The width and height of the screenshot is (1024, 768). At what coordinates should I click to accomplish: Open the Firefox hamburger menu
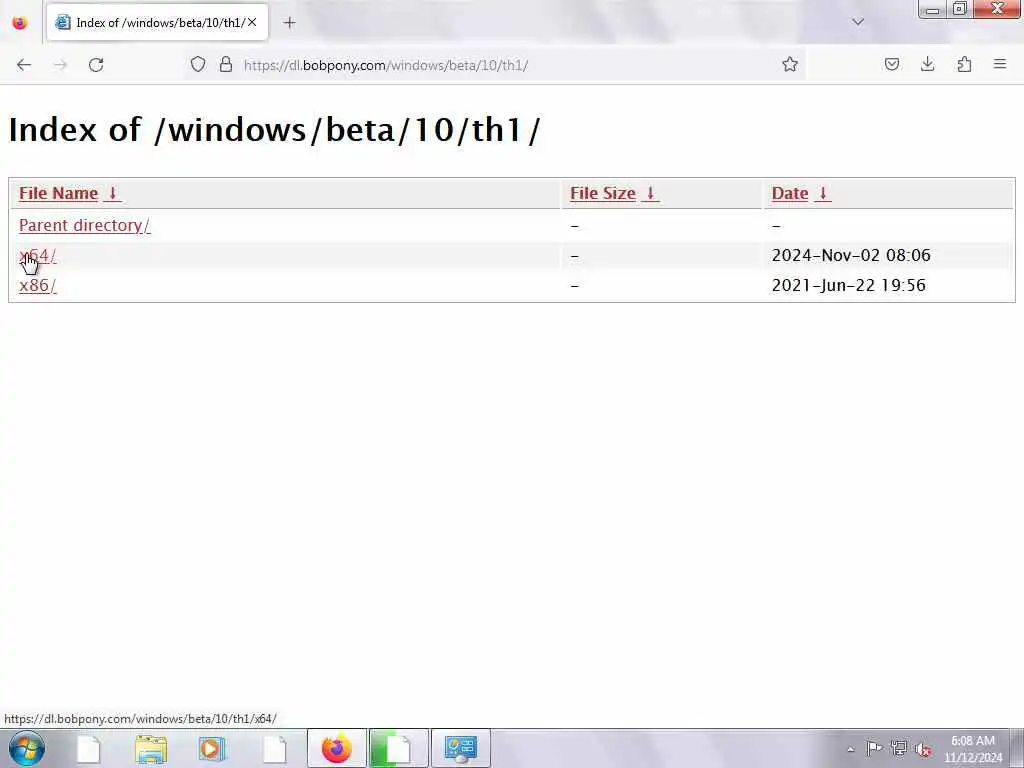(1000, 65)
